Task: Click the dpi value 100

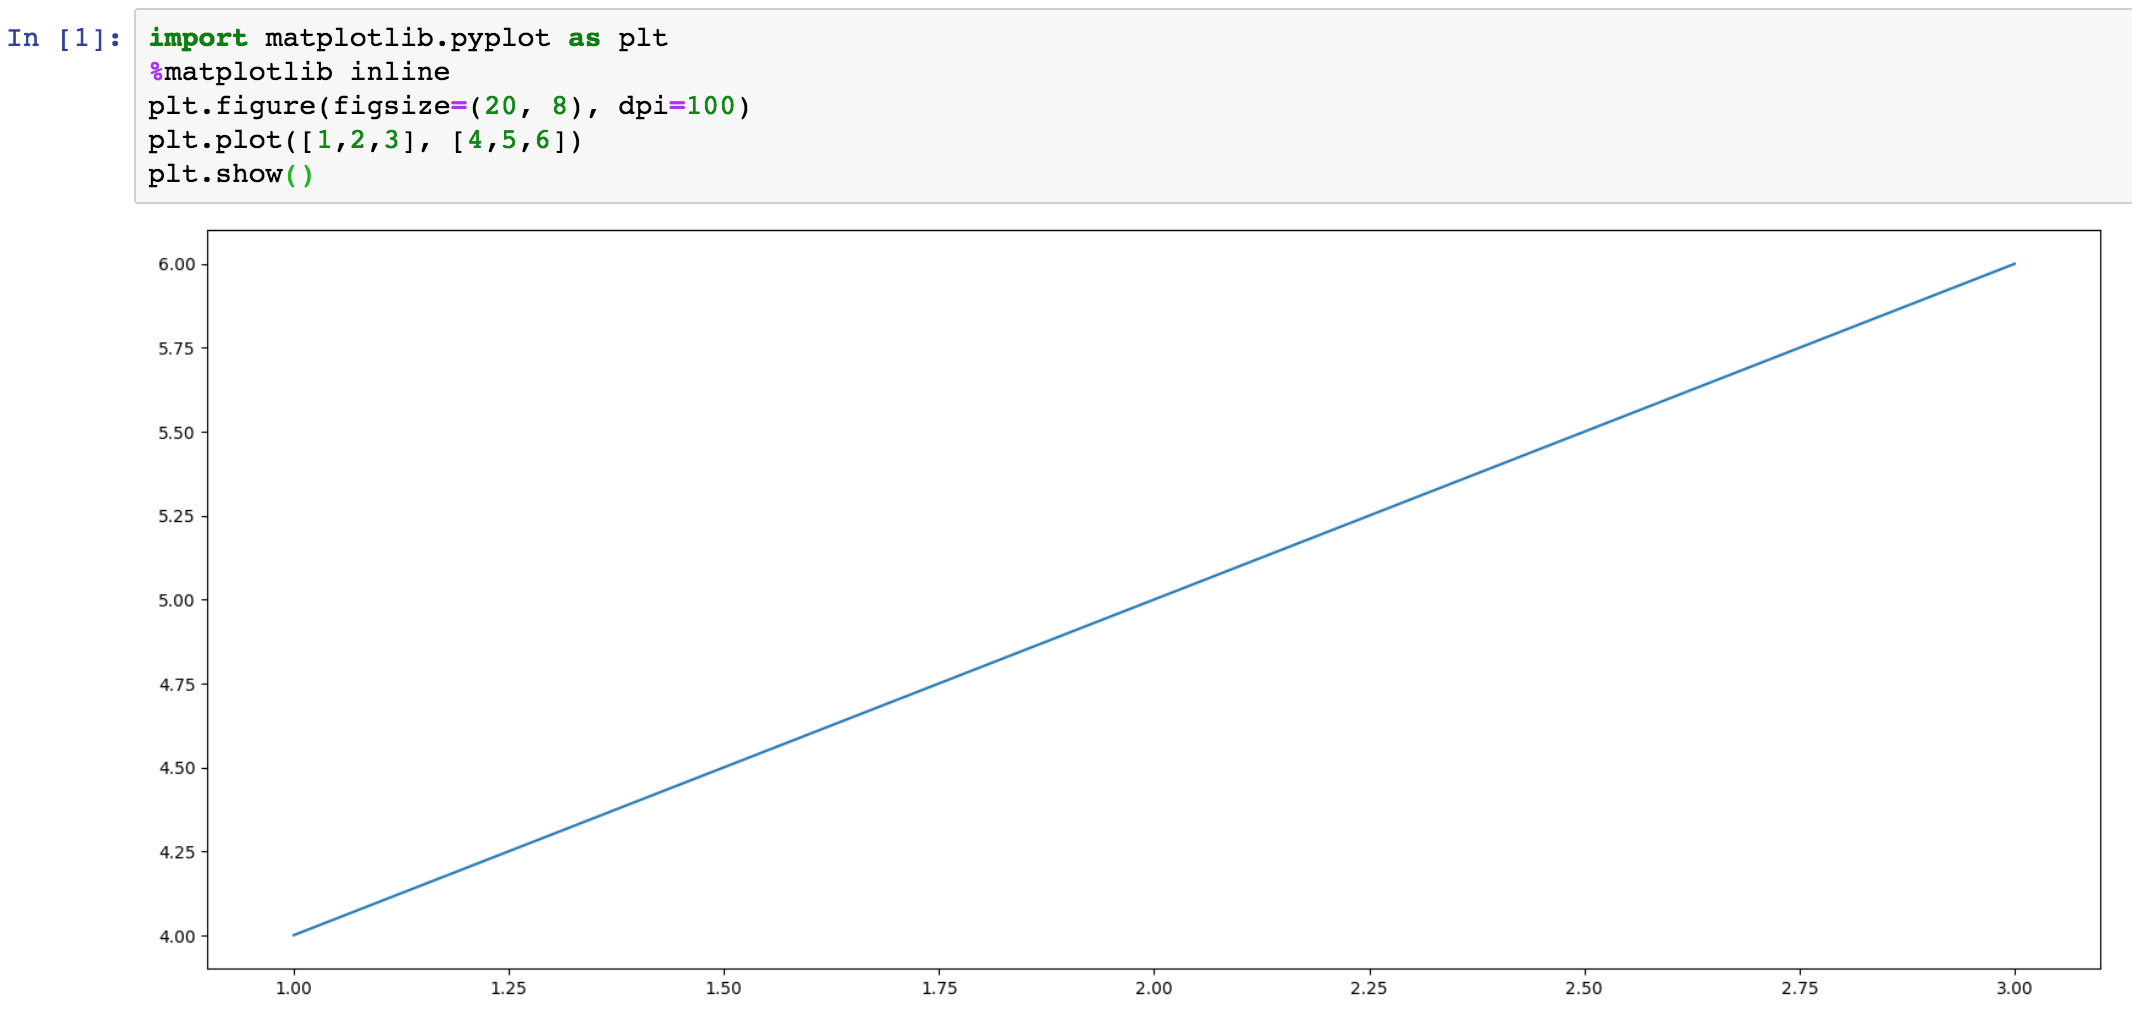Action: point(710,106)
